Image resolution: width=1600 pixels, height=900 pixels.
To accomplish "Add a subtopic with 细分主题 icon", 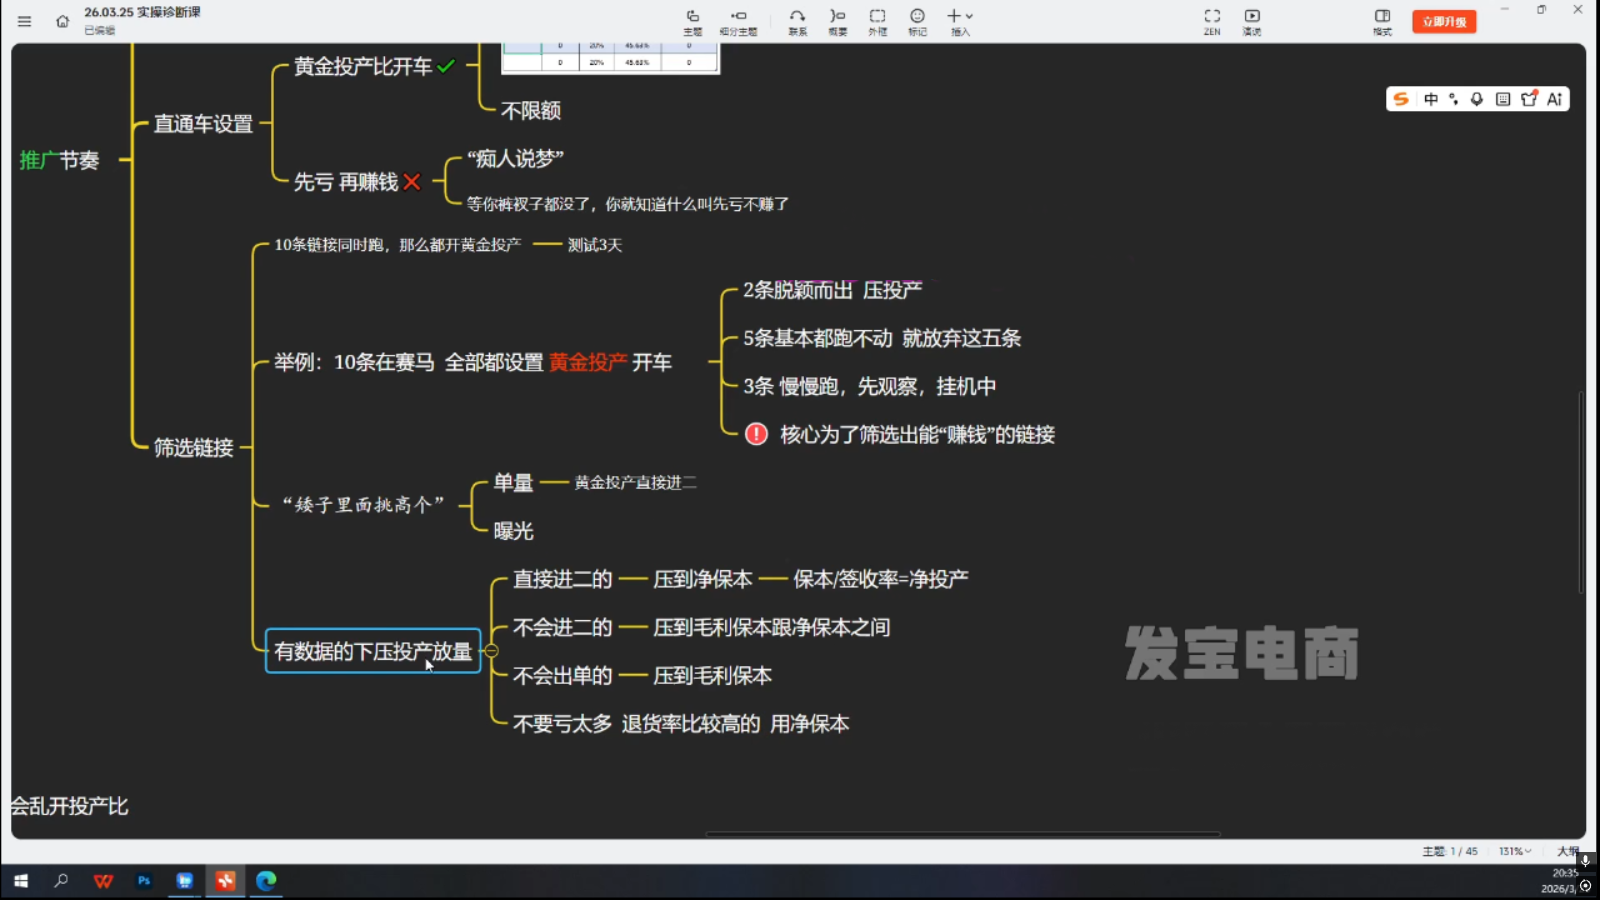I will 738,21.
